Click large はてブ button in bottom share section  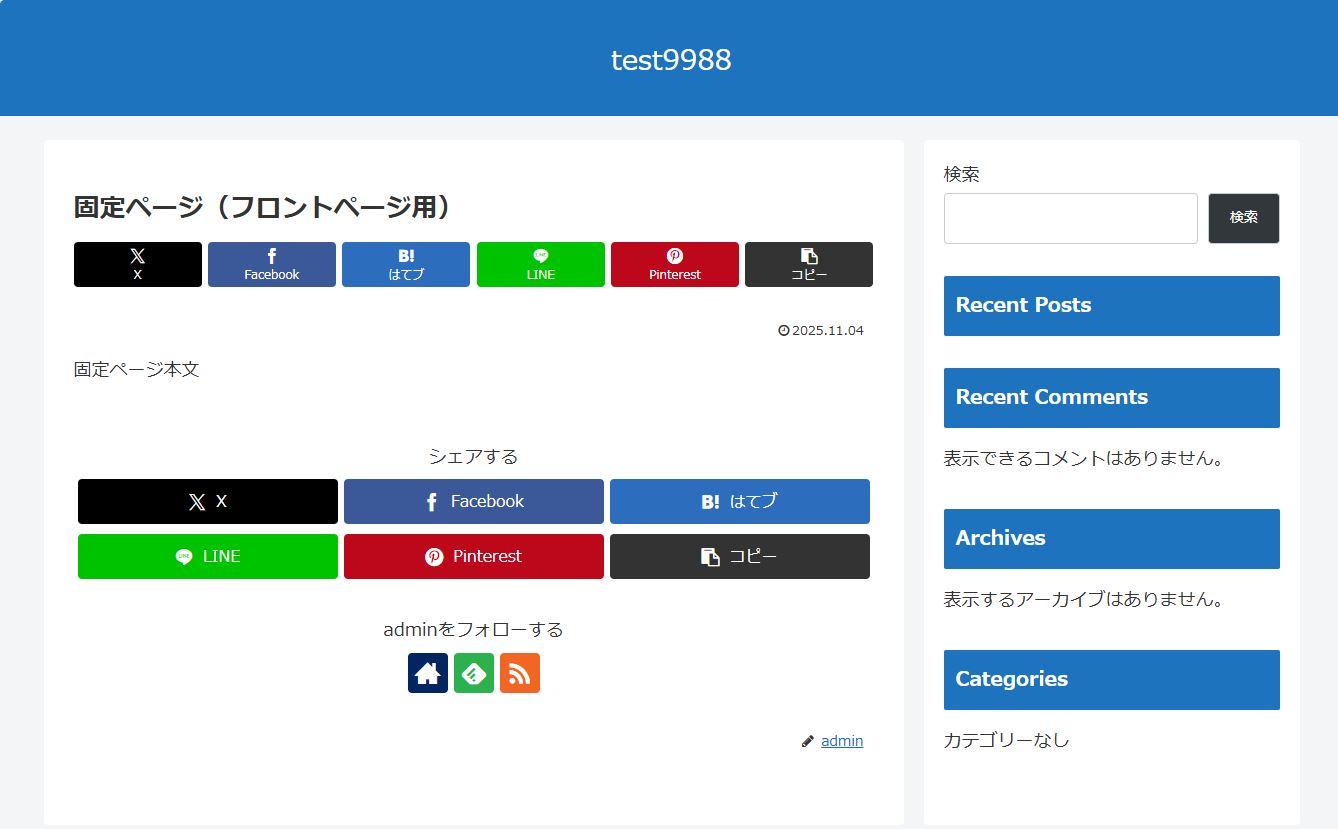click(x=740, y=501)
